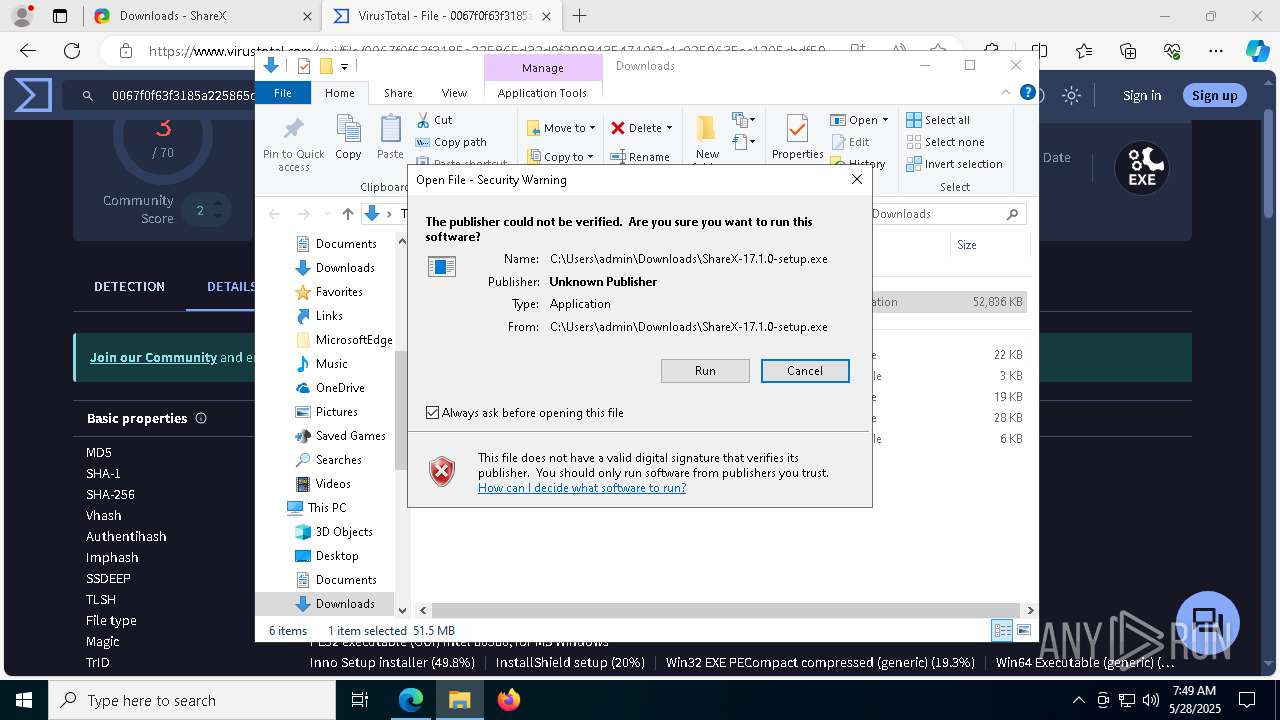
Task: Click the Sign up button on VirusTotal
Action: coord(1215,95)
